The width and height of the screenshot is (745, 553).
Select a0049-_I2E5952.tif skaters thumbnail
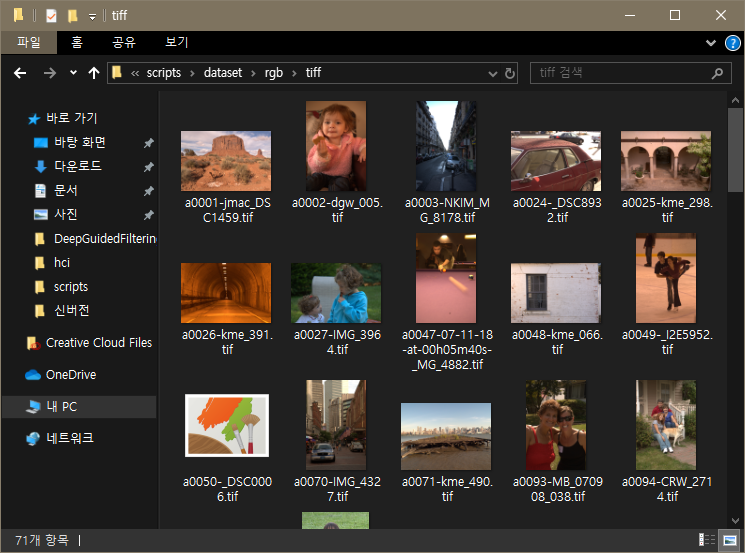[666, 278]
